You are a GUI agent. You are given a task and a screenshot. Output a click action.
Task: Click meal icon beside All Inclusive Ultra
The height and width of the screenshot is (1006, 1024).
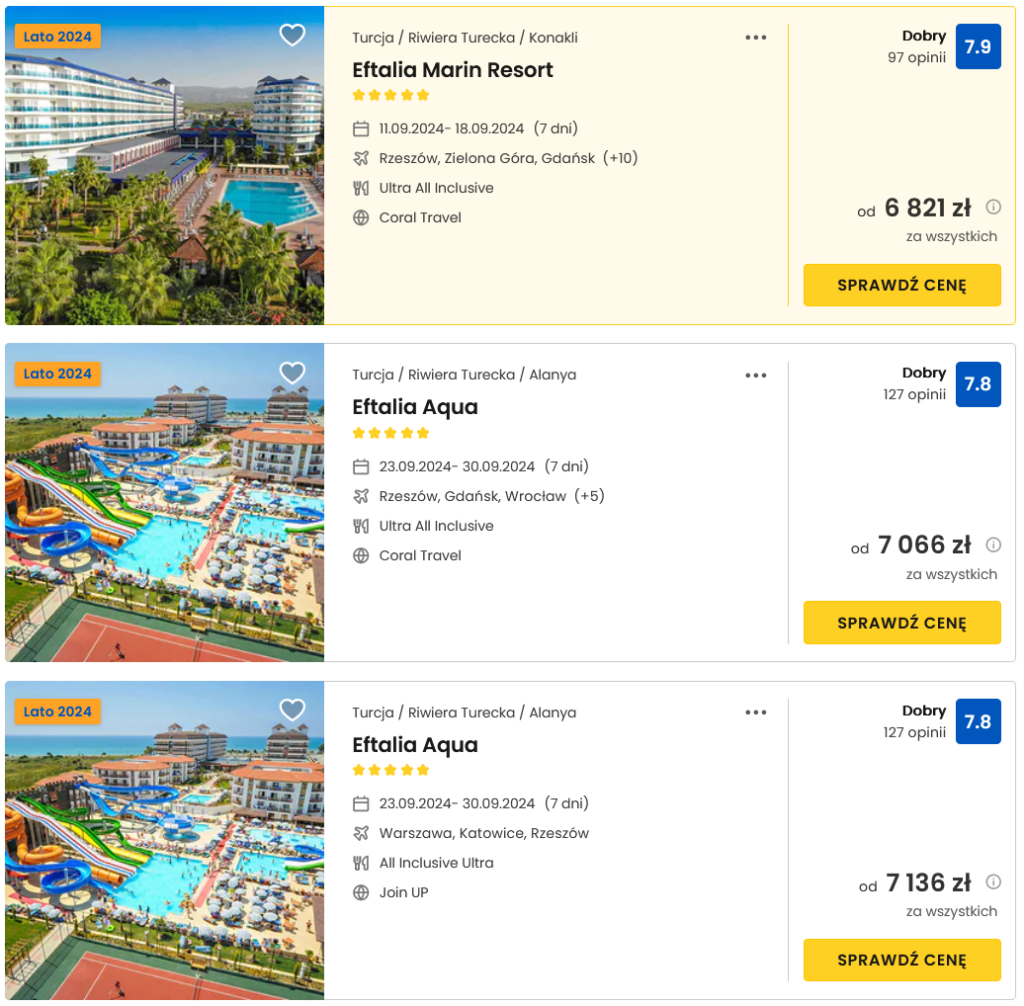coord(361,863)
